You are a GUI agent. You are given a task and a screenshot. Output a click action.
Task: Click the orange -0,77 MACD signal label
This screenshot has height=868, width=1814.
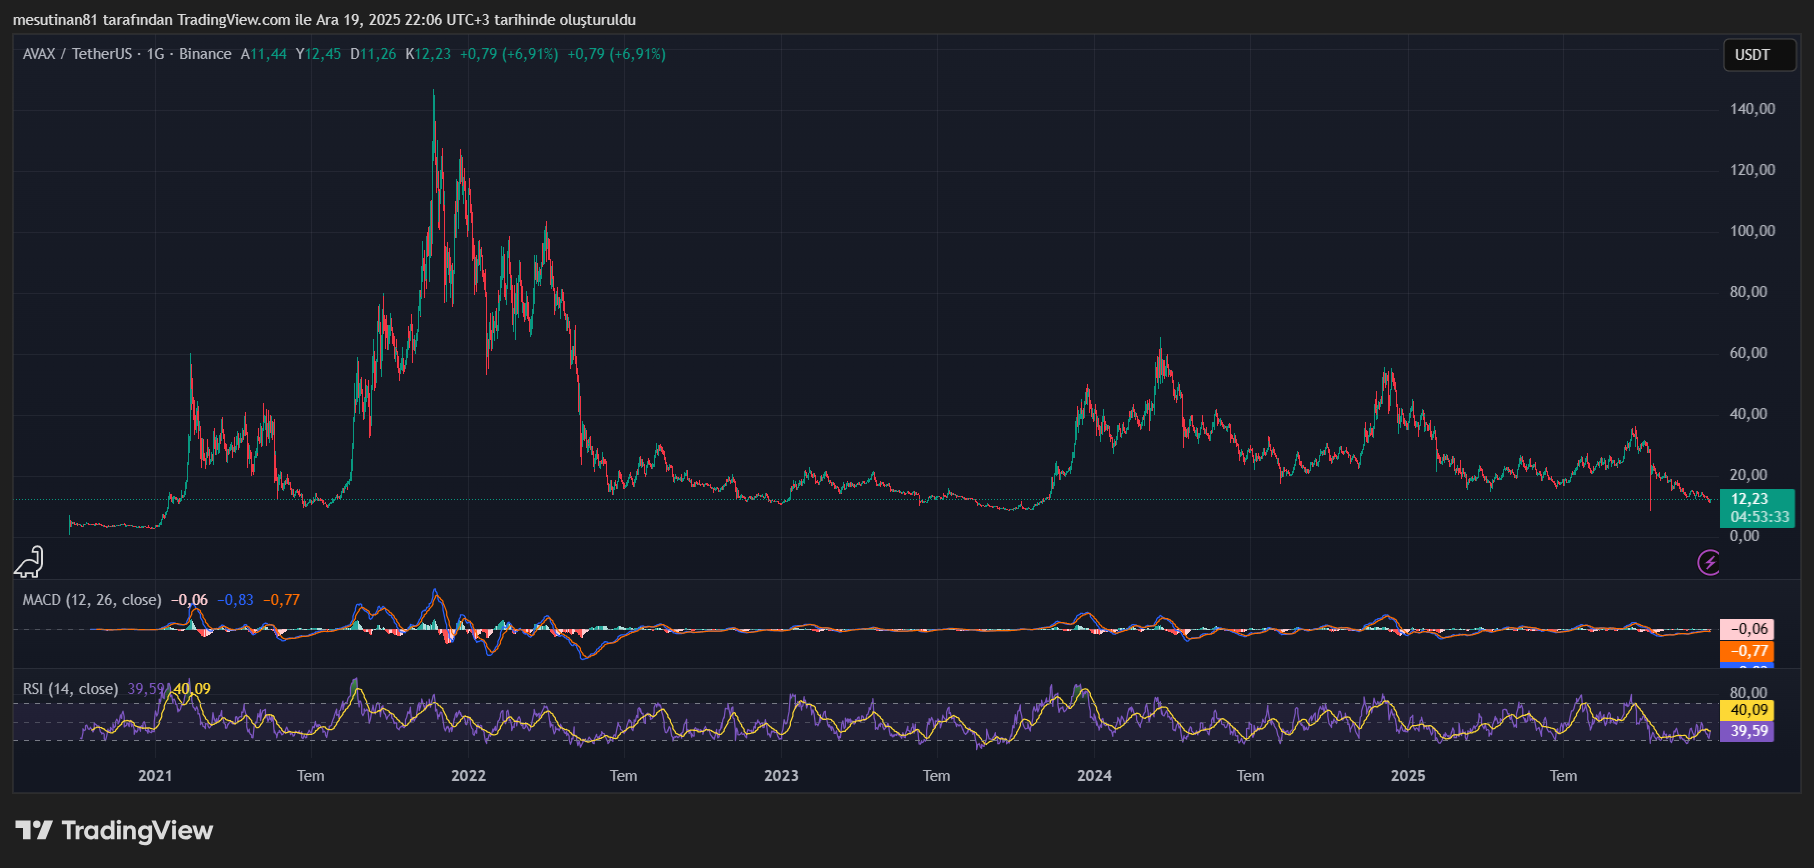click(x=1746, y=651)
